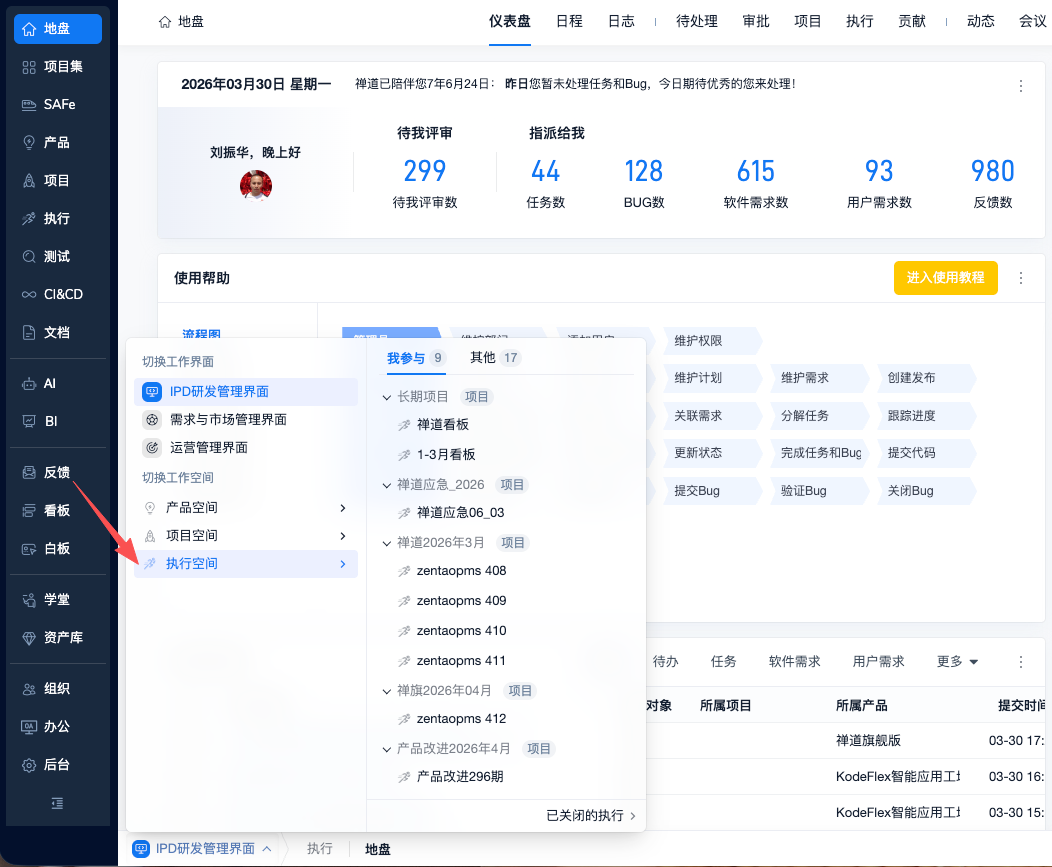Switch to the 其他 tab

click(495, 358)
